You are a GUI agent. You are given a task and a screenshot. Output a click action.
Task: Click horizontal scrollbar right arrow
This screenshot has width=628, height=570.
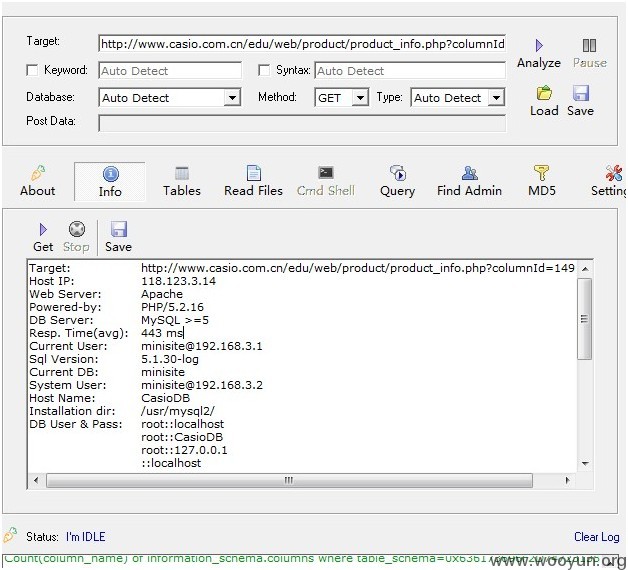point(567,480)
